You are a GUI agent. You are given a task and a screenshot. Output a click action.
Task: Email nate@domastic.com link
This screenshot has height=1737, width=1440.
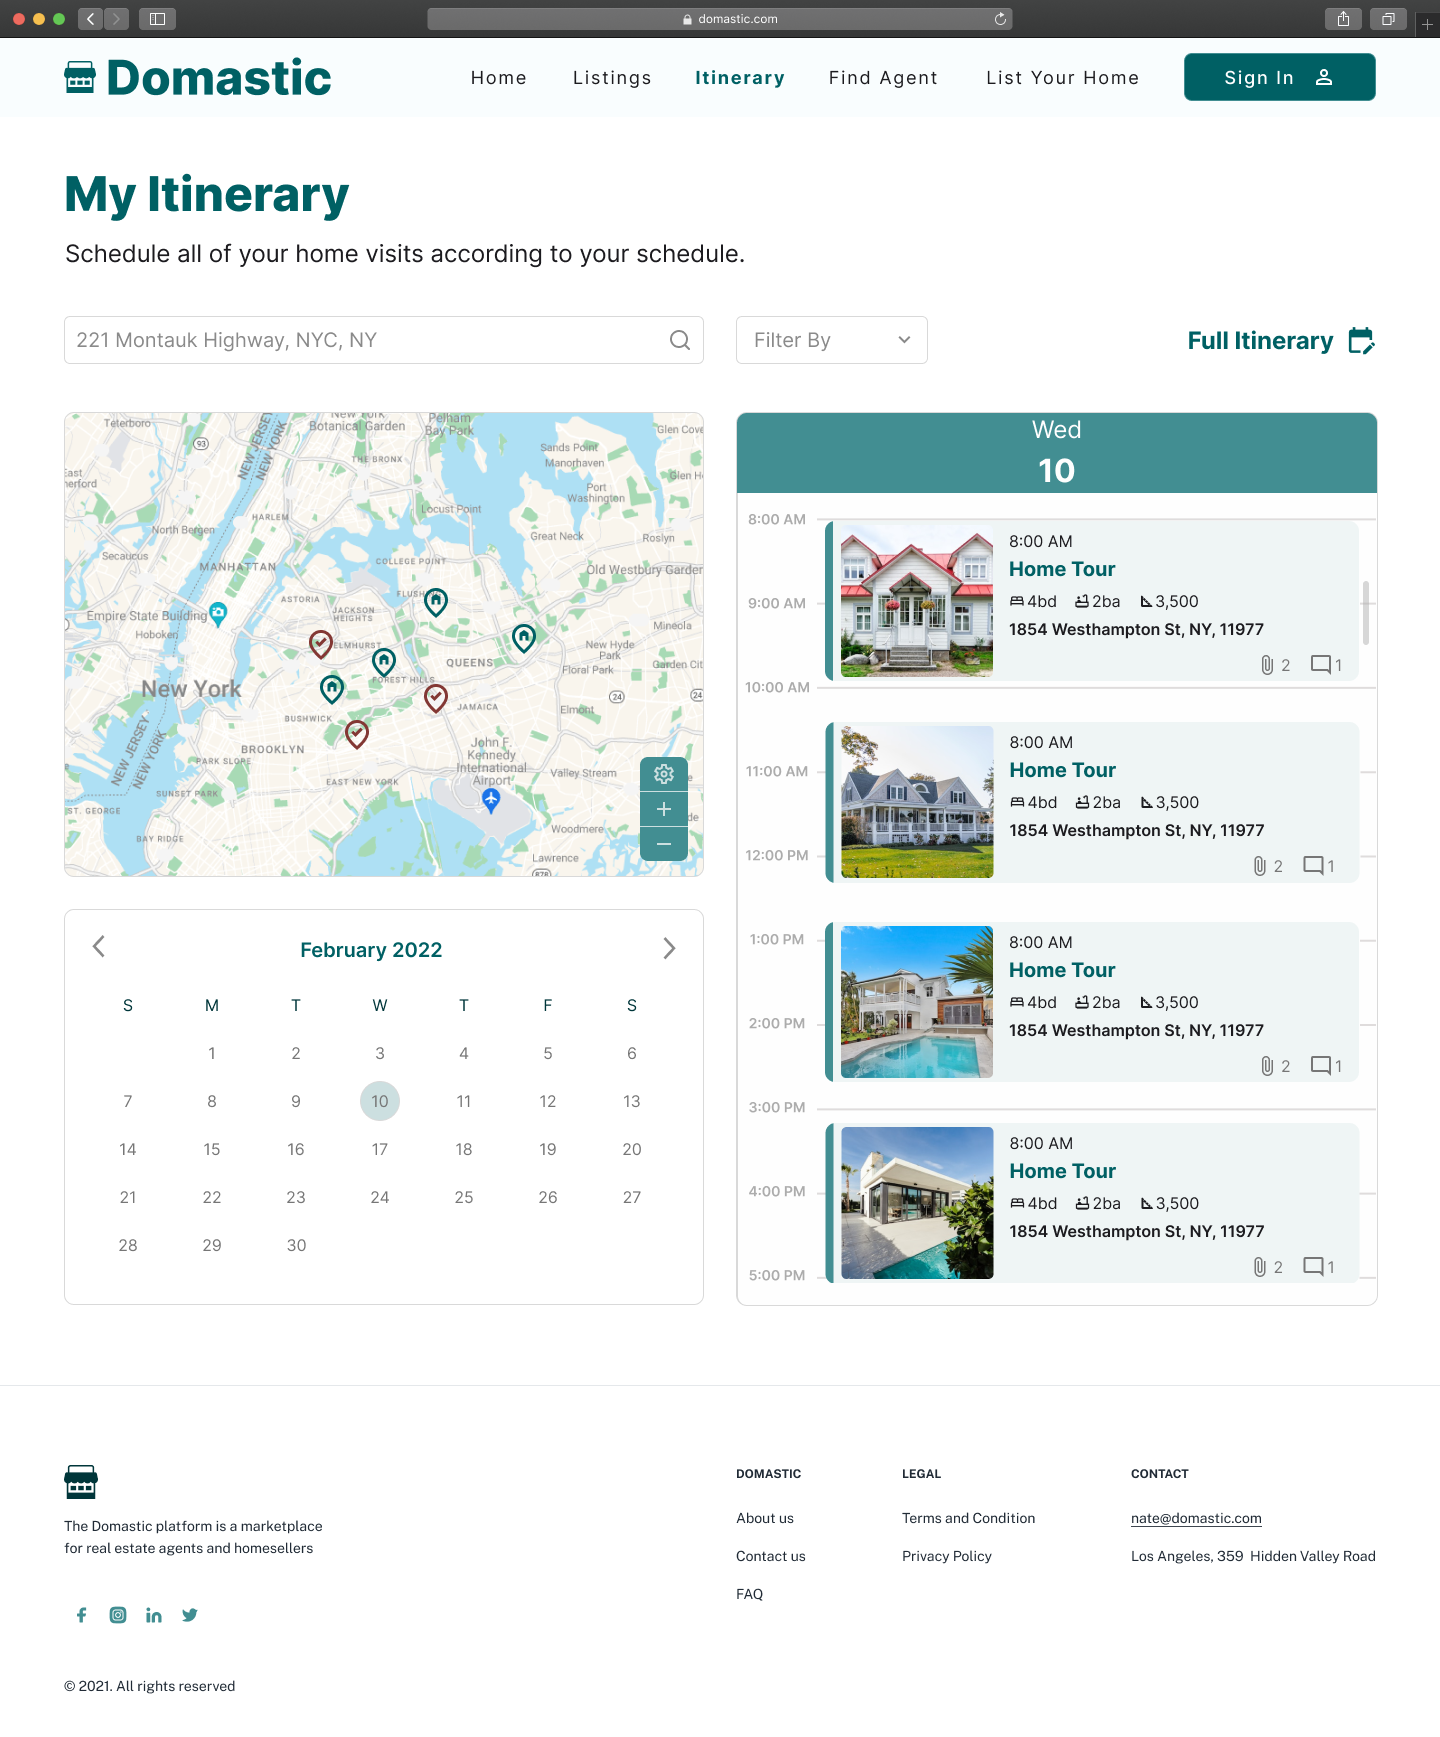(x=1196, y=1518)
